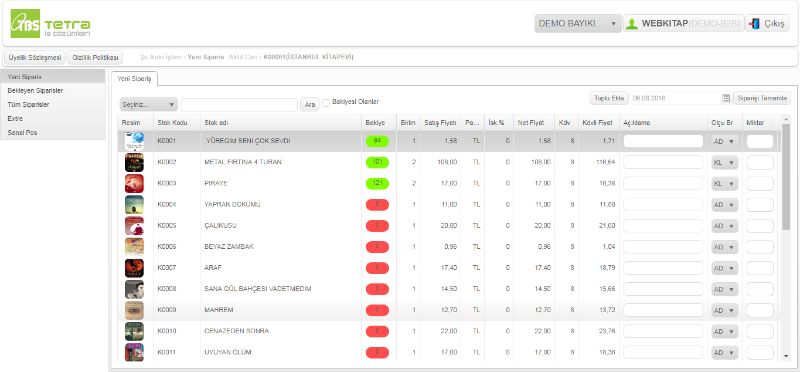Open Sanal Pos in the sidebar

(53, 132)
